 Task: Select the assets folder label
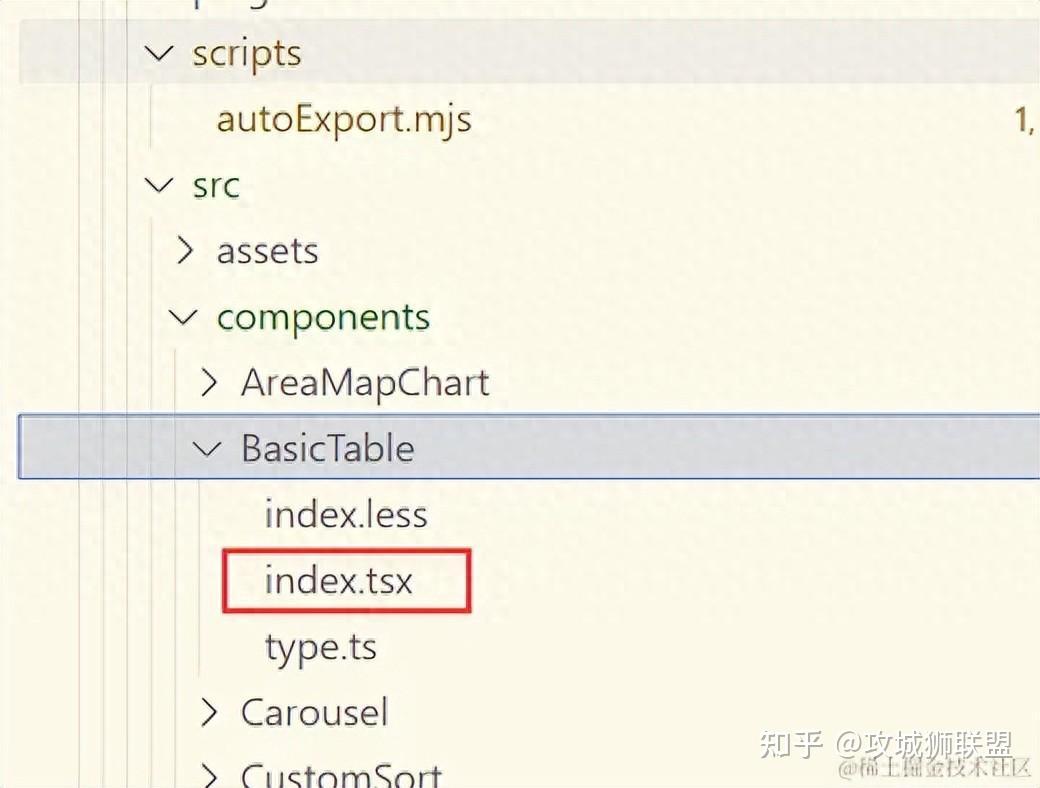pyautogui.click(x=267, y=251)
